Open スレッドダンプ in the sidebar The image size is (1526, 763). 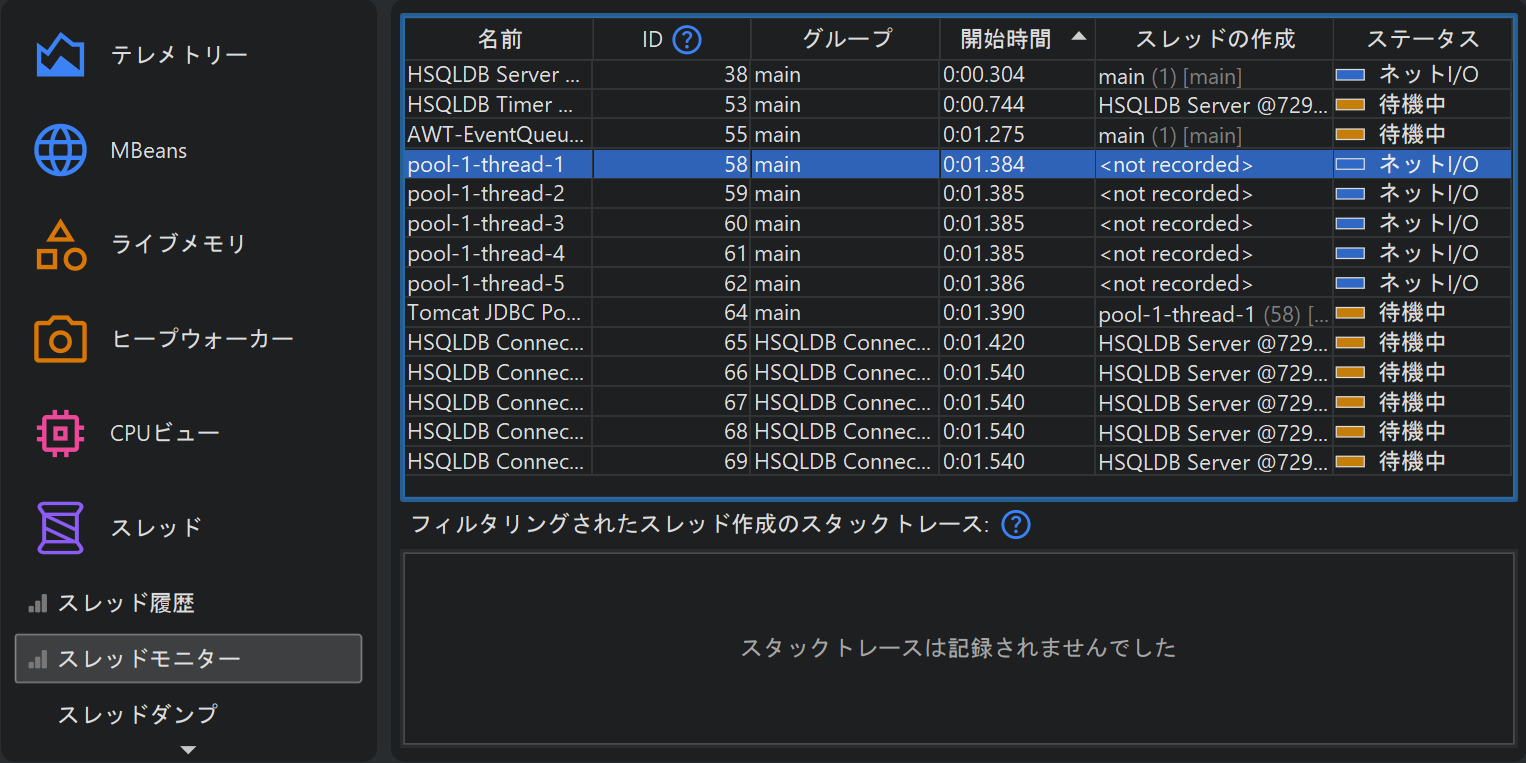pyautogui.click(x=137, y=714)
